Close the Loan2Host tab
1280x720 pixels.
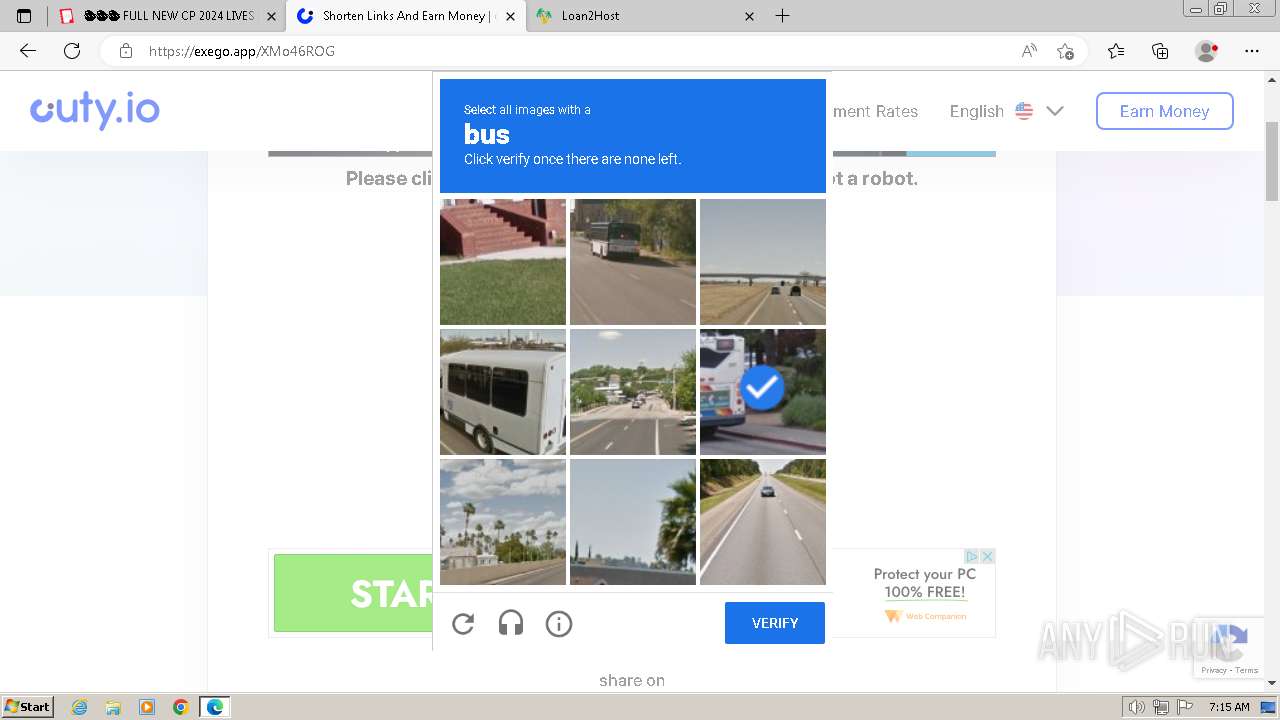[x=750, y=16]
